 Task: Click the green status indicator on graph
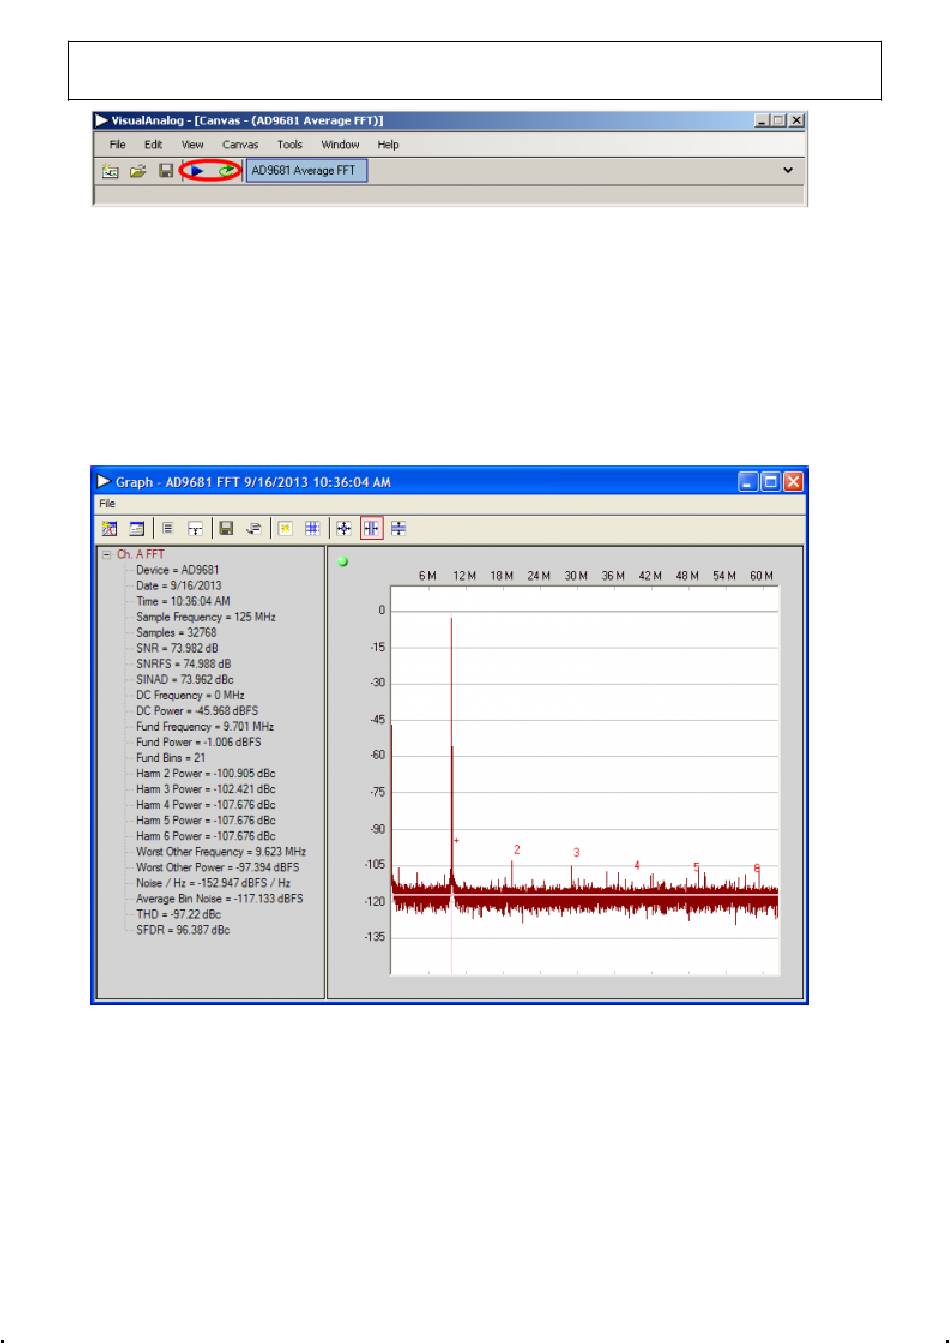[x=343, y=562]
